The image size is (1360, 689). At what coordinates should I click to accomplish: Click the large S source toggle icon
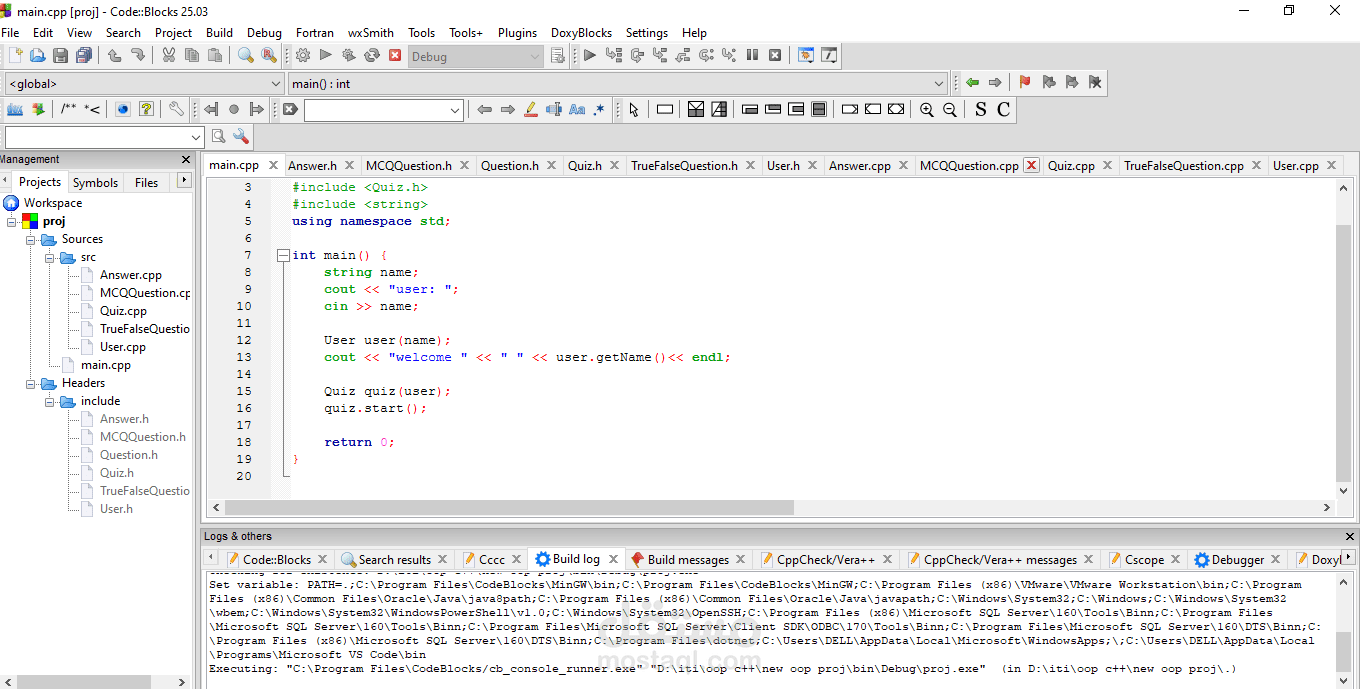(x=980, y=109)
